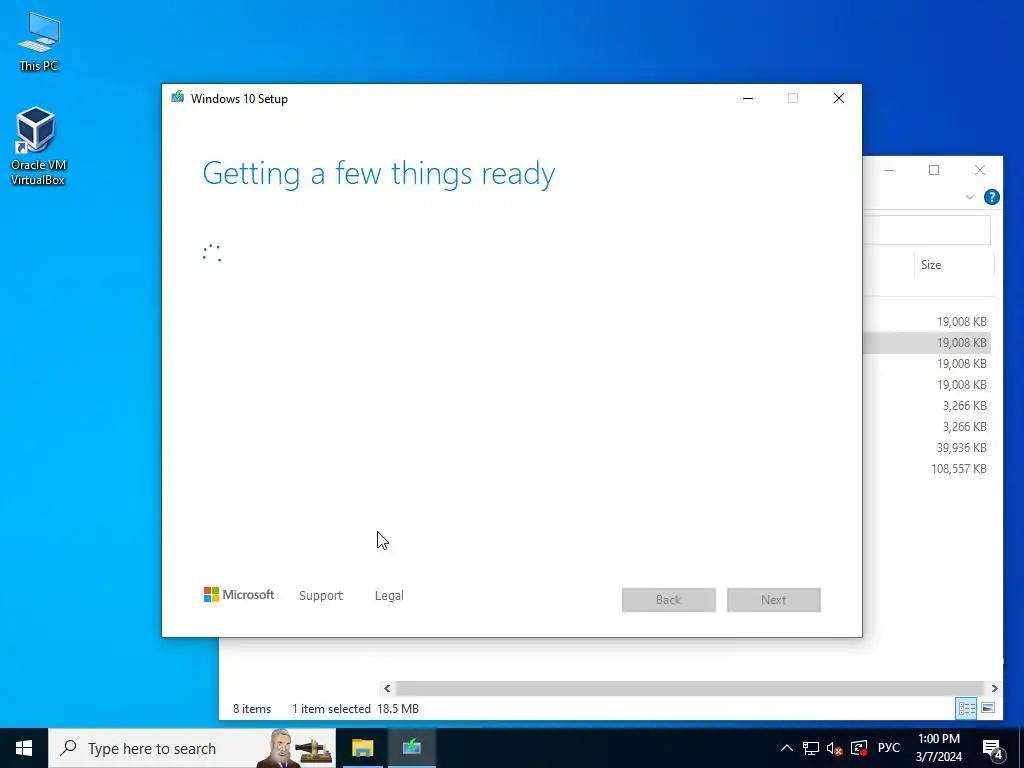The image size is (1024, 768).
Task: Minimize the File Explorer window
Action: point(889,170)
